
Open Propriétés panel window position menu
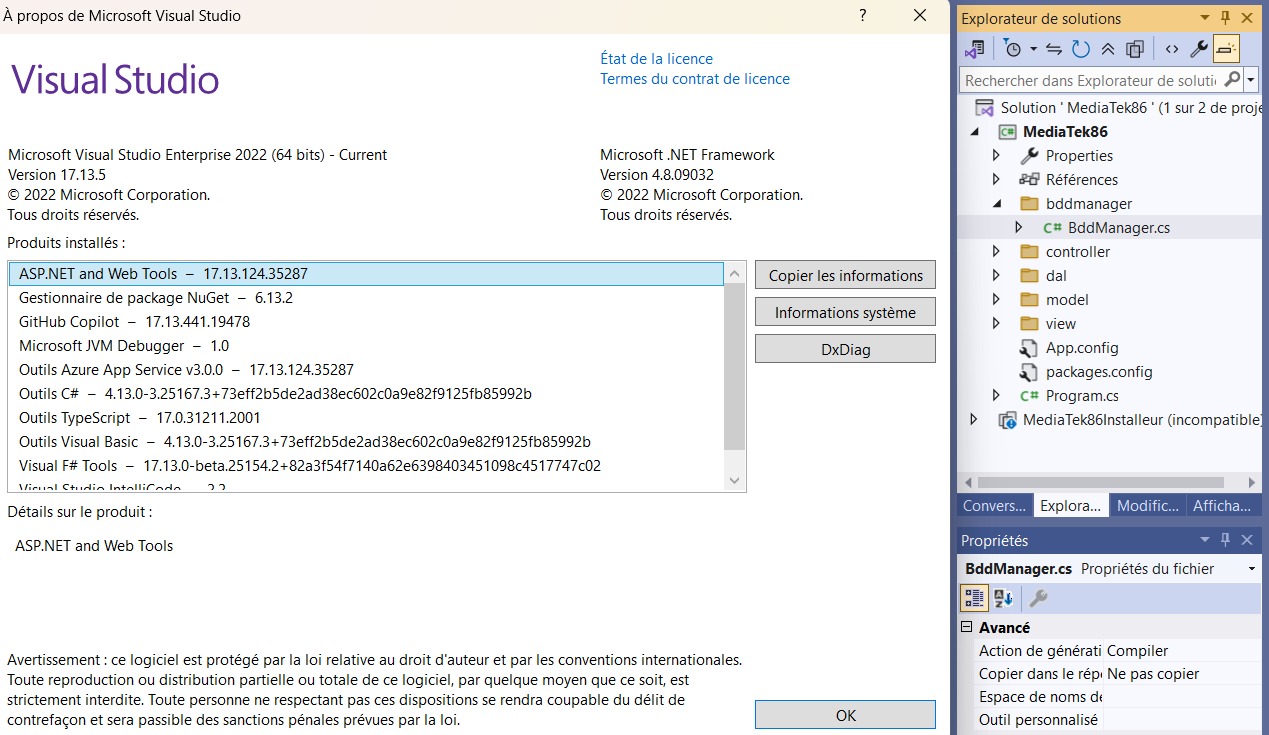[x=1203, y=540]
